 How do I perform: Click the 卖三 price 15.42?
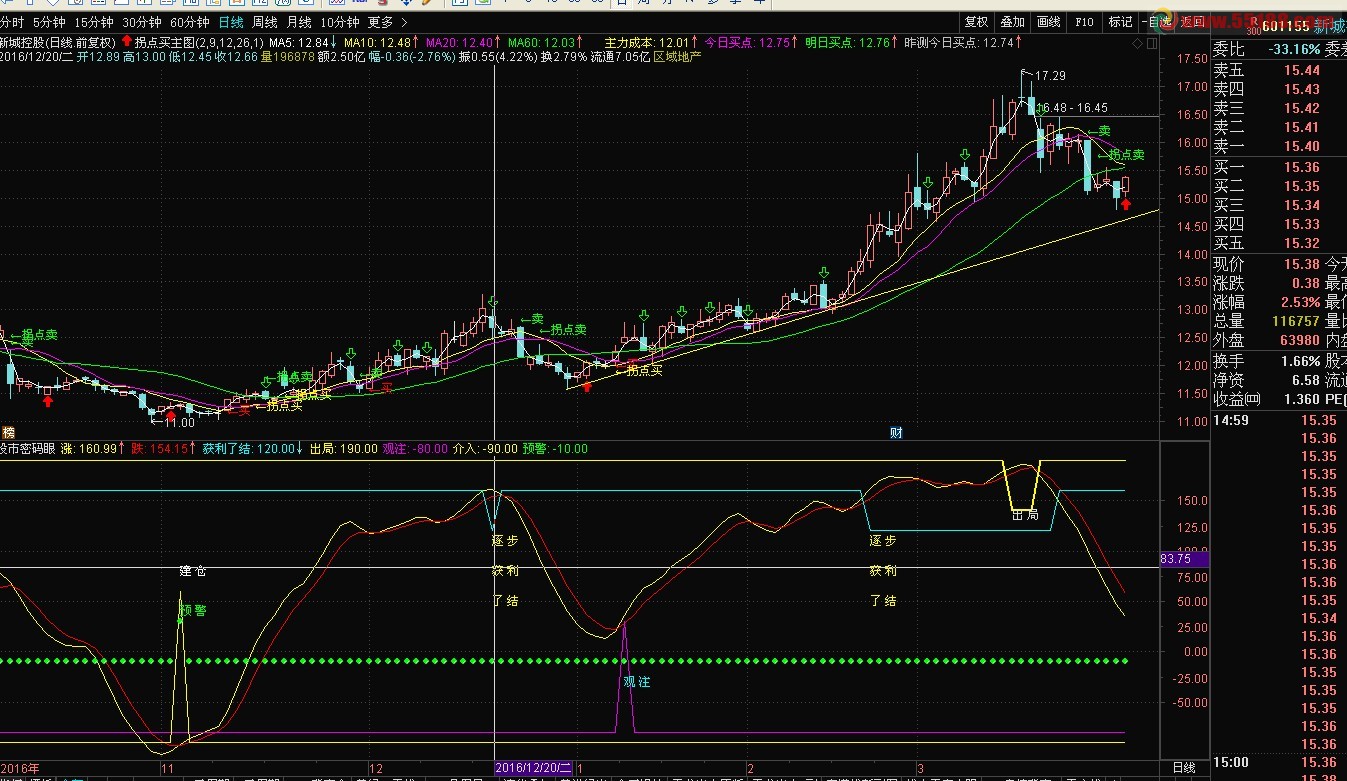(1302, 108)
